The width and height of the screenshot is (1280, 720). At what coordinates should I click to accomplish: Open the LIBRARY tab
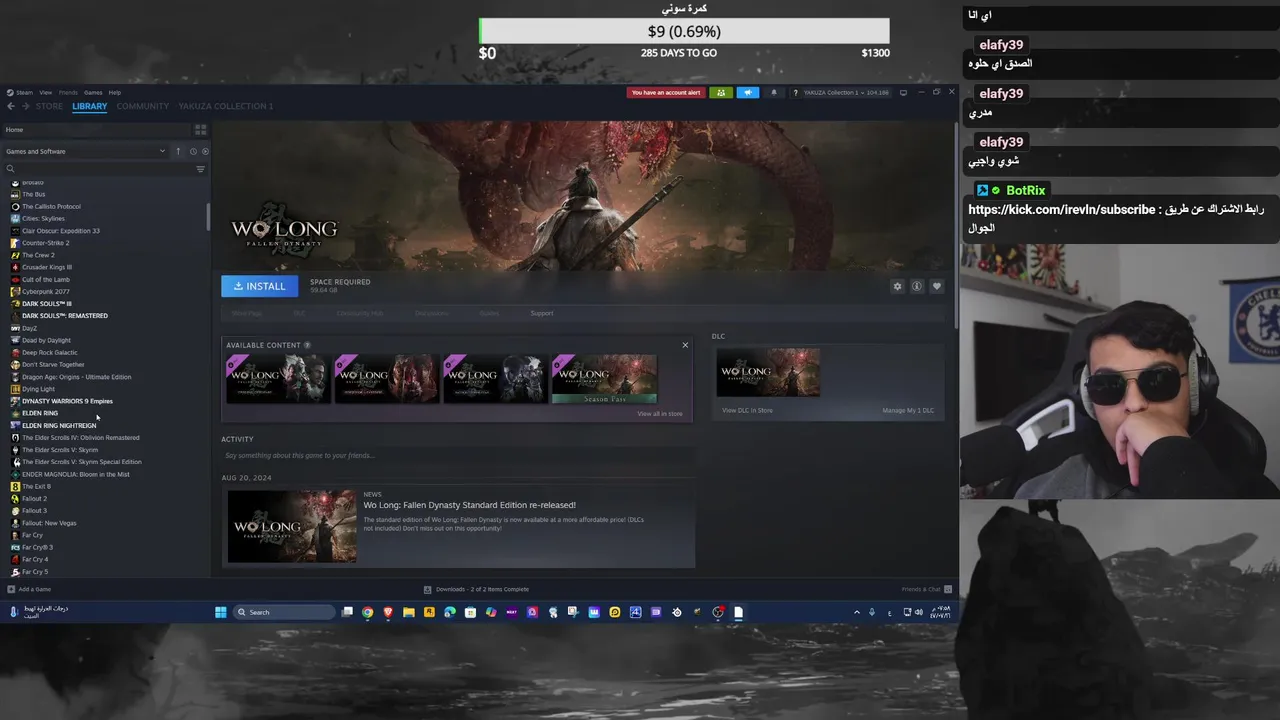(x=89, y=106)
